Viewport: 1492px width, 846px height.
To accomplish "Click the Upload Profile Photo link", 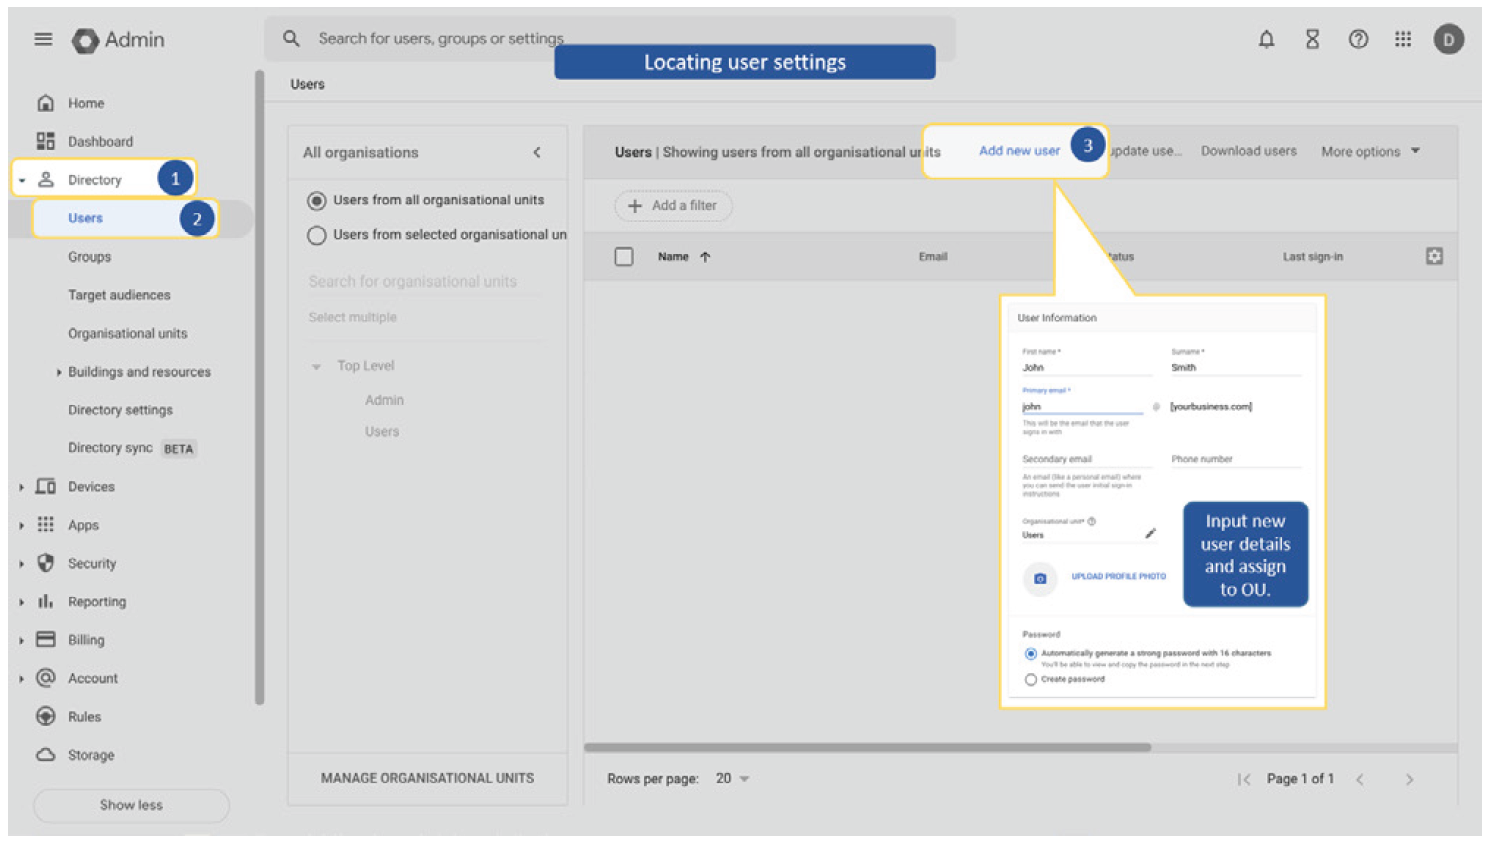I will pos(1118,577).
